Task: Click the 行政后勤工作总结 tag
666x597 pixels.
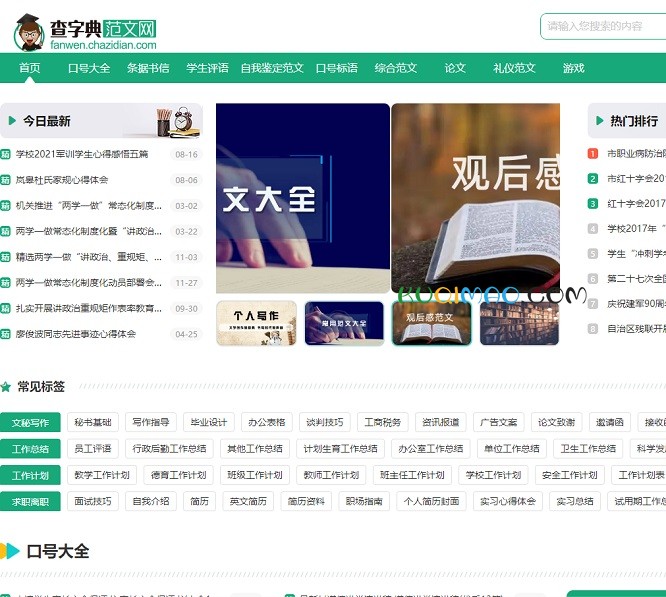Action: [169, 448]
